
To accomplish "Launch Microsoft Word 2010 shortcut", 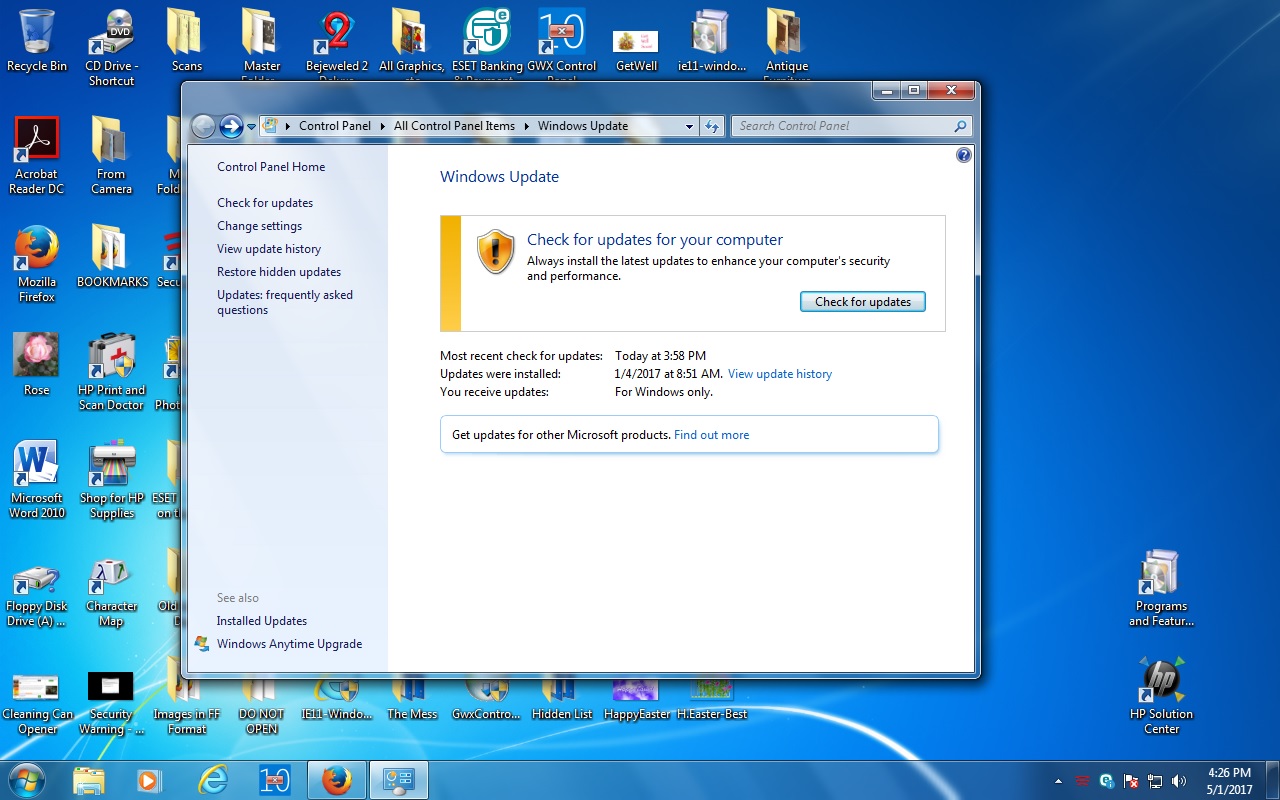I will pos(37,480).
